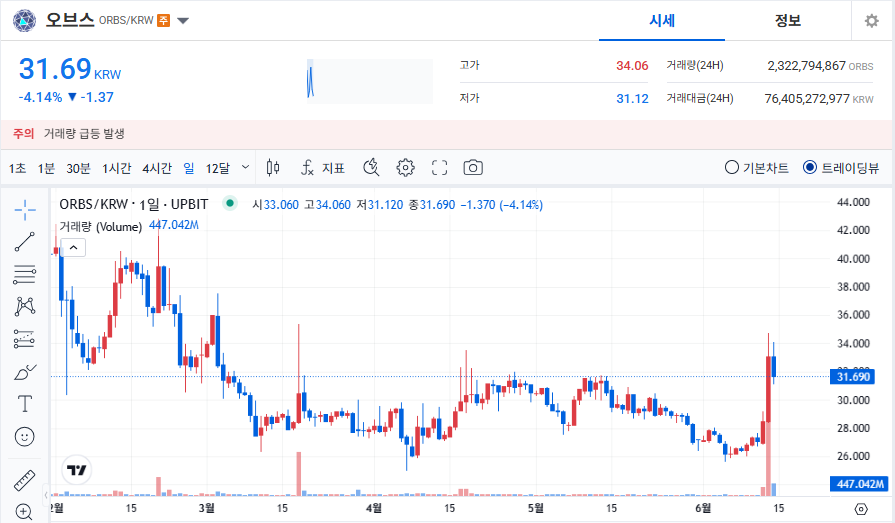Click the 2,322,794,867 ORBS volume value
Viewport: 895px width, 523px height.
(820, 66)
